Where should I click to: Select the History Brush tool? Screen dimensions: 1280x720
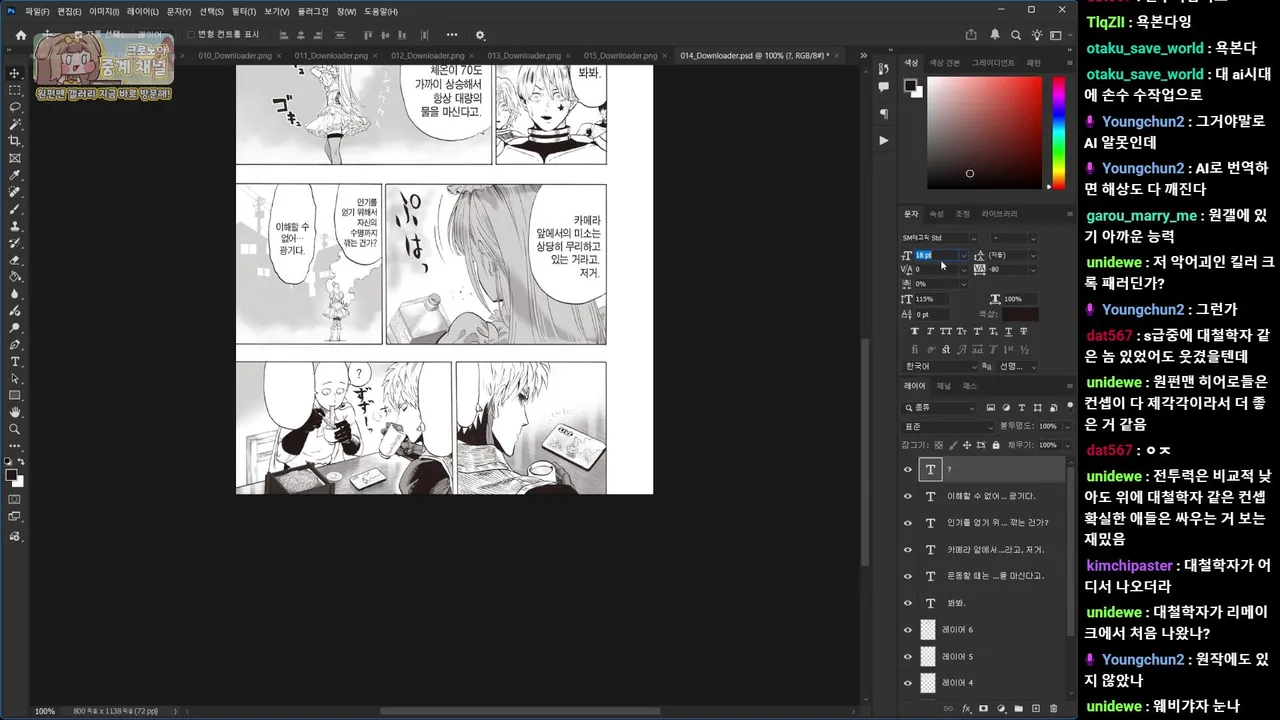pyautogui.click(x=15, y=243)
